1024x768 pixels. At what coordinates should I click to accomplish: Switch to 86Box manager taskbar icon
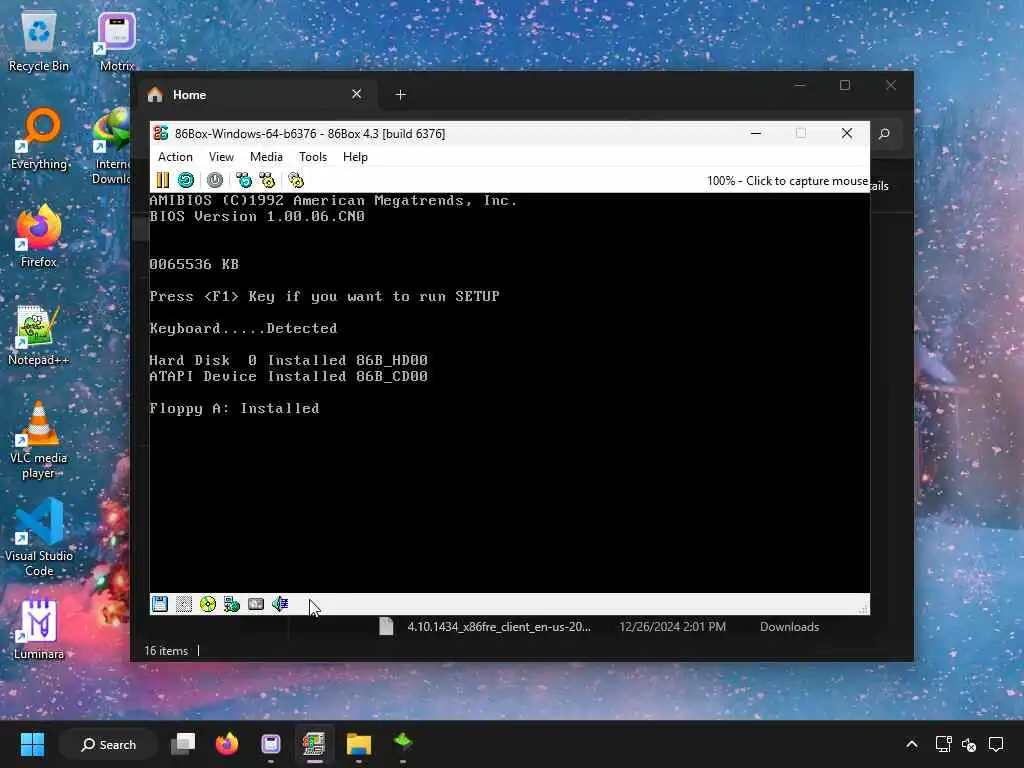pyautogui.click(x=314, y=744)
